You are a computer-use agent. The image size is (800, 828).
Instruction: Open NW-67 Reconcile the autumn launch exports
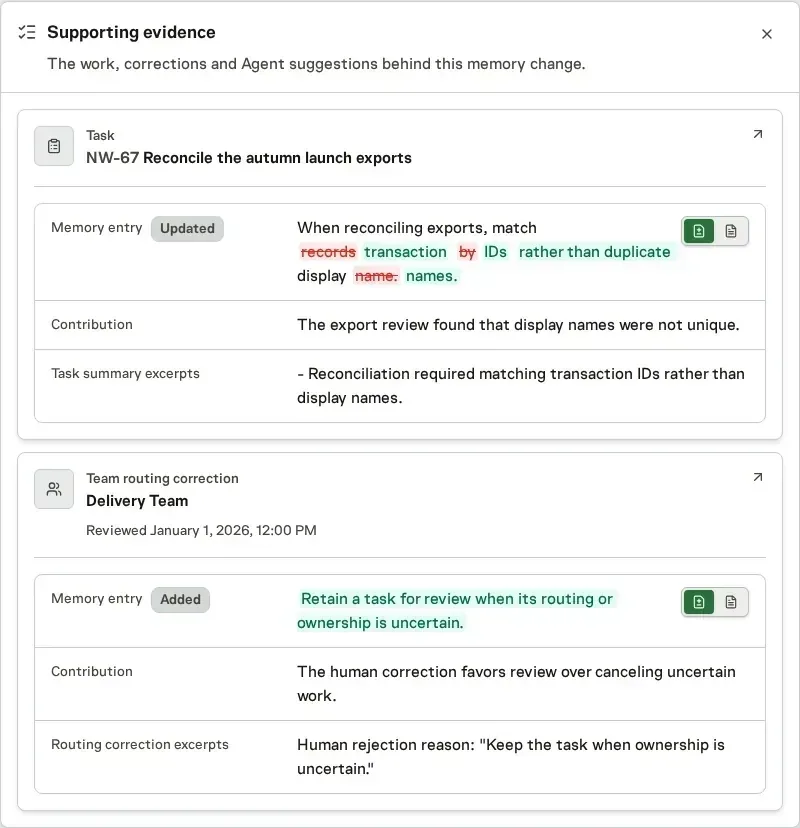249,158
